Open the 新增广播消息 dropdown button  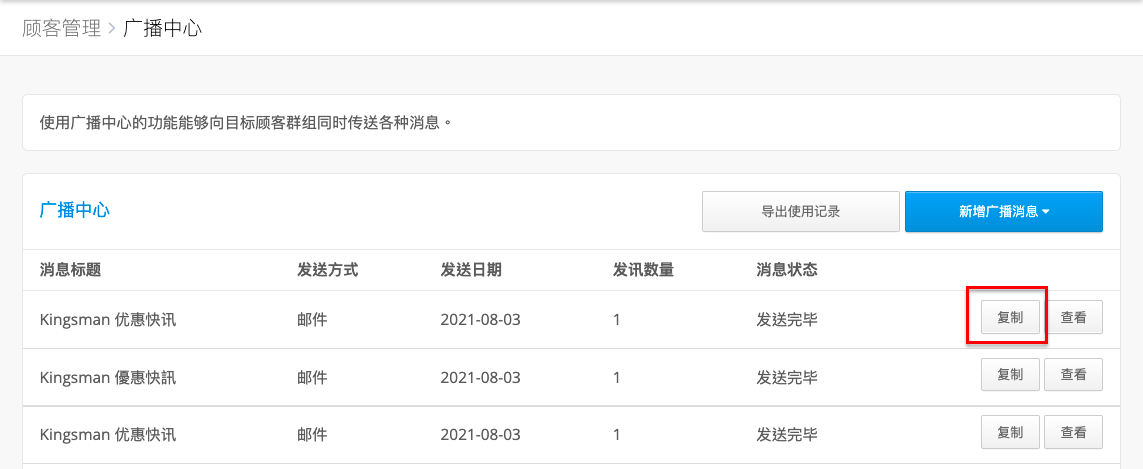tap(1003, 212)
